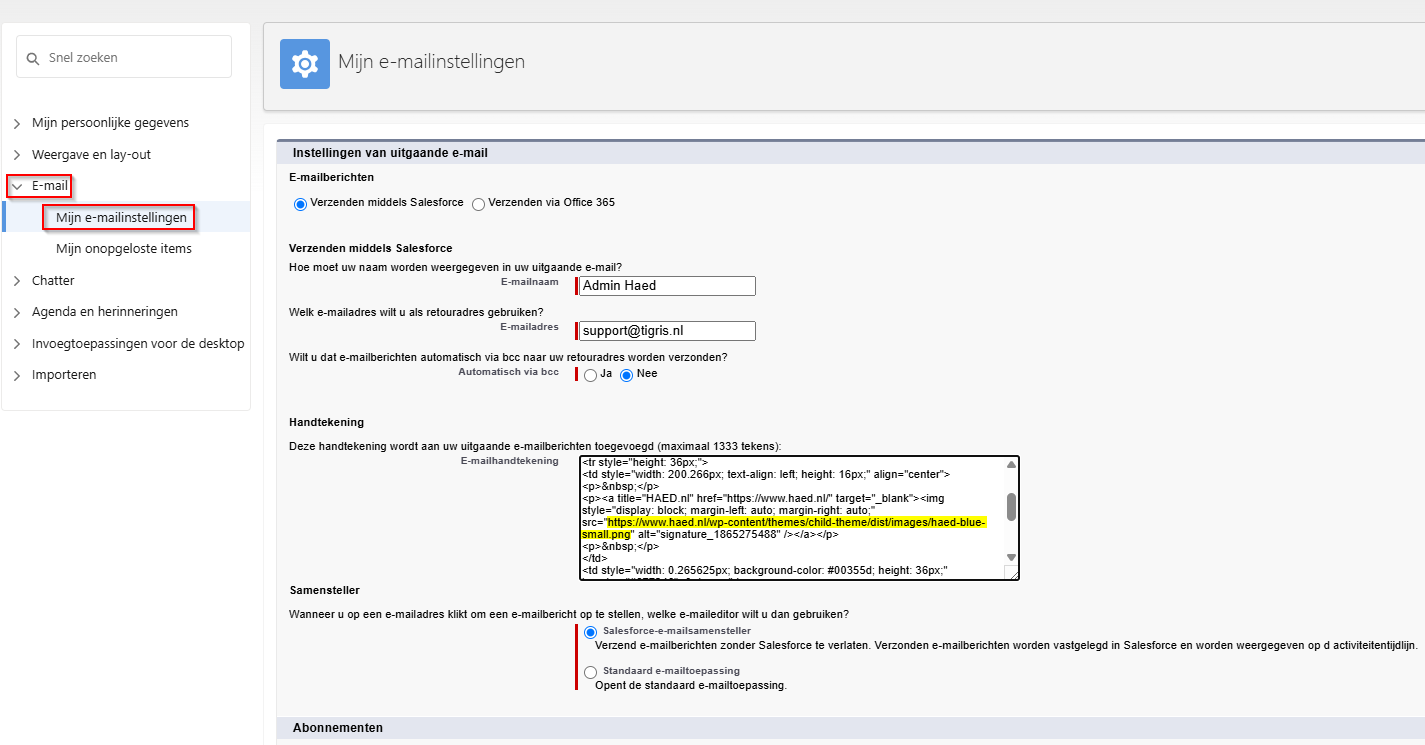Open Mijn persoonlijke gegevens menu item
The height and width of the screenshot is (745, 1425).
pos(110,123)
